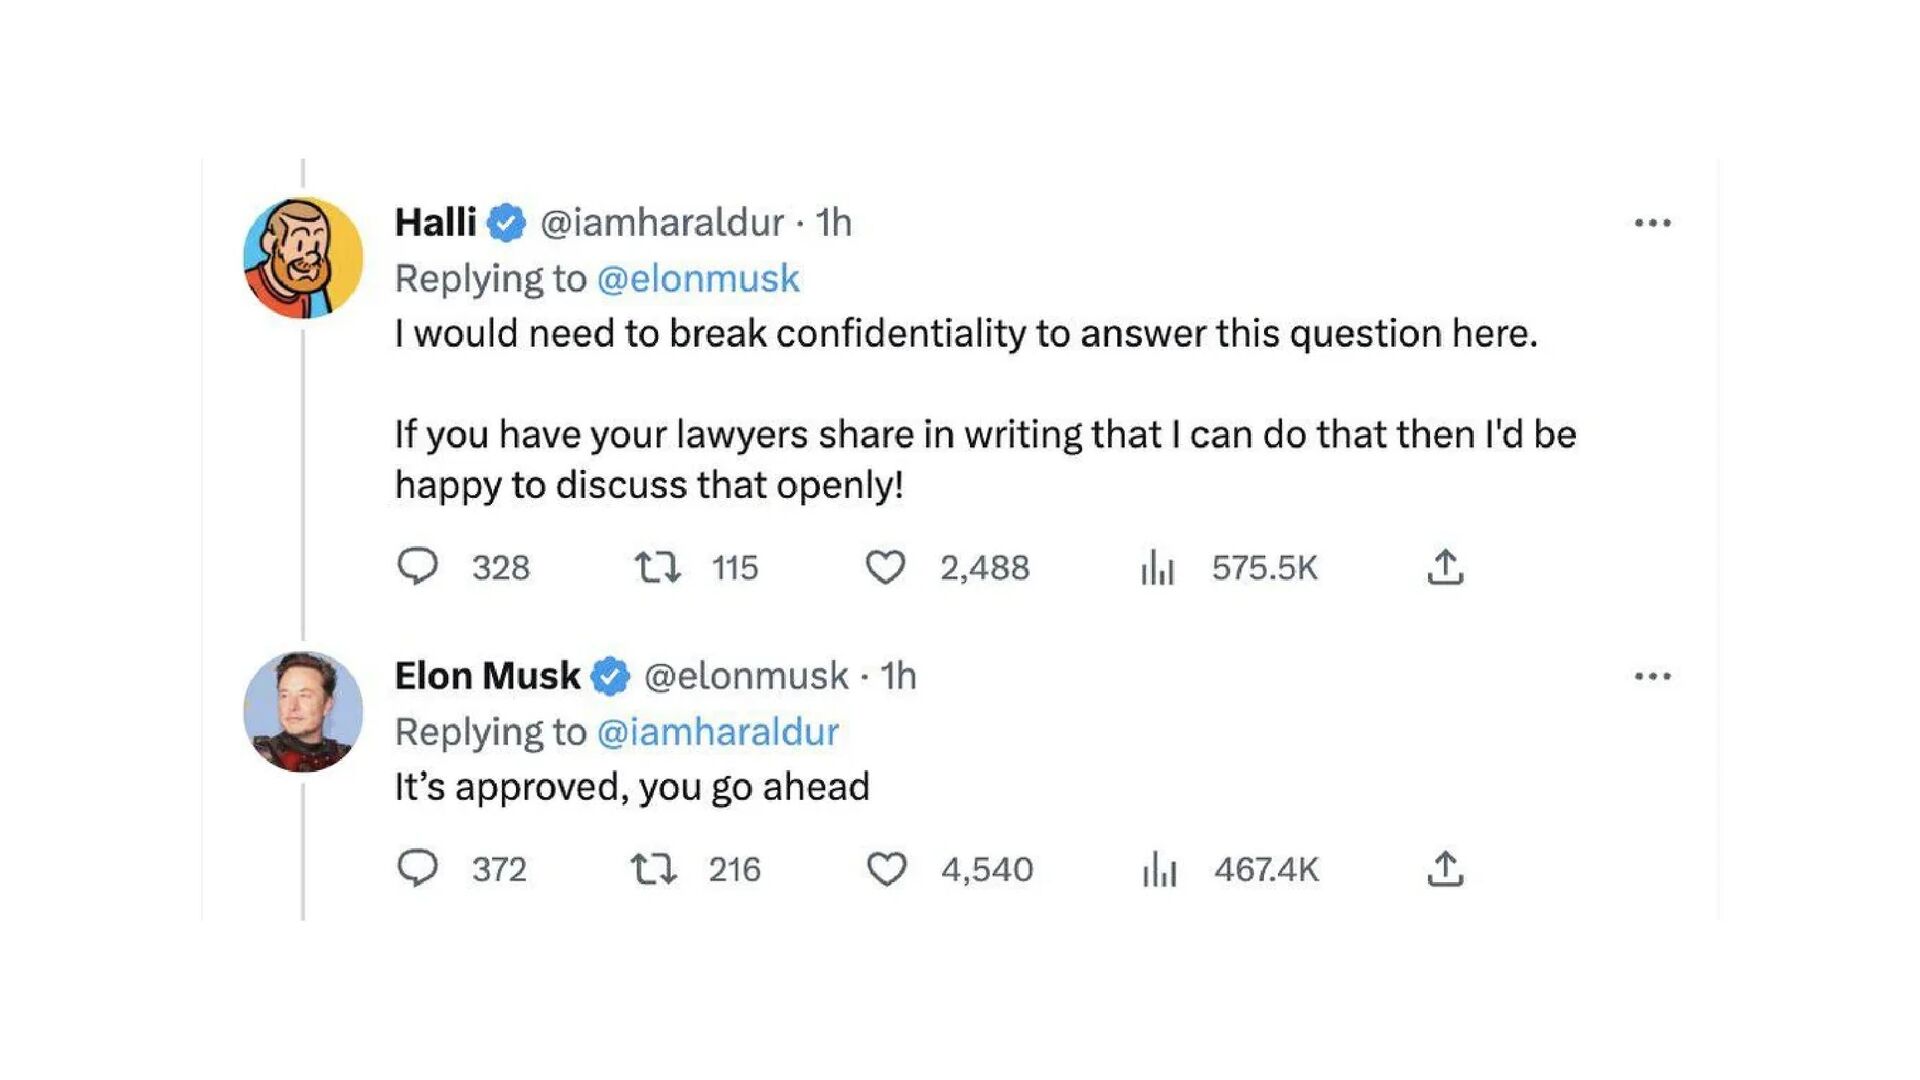Image resolution: width=1920 pixels, height=1080 pixels.
Task: Open the @iamharaldur mention link in Elon's reply
Action: pyautogui.click(x=717, y=732)
